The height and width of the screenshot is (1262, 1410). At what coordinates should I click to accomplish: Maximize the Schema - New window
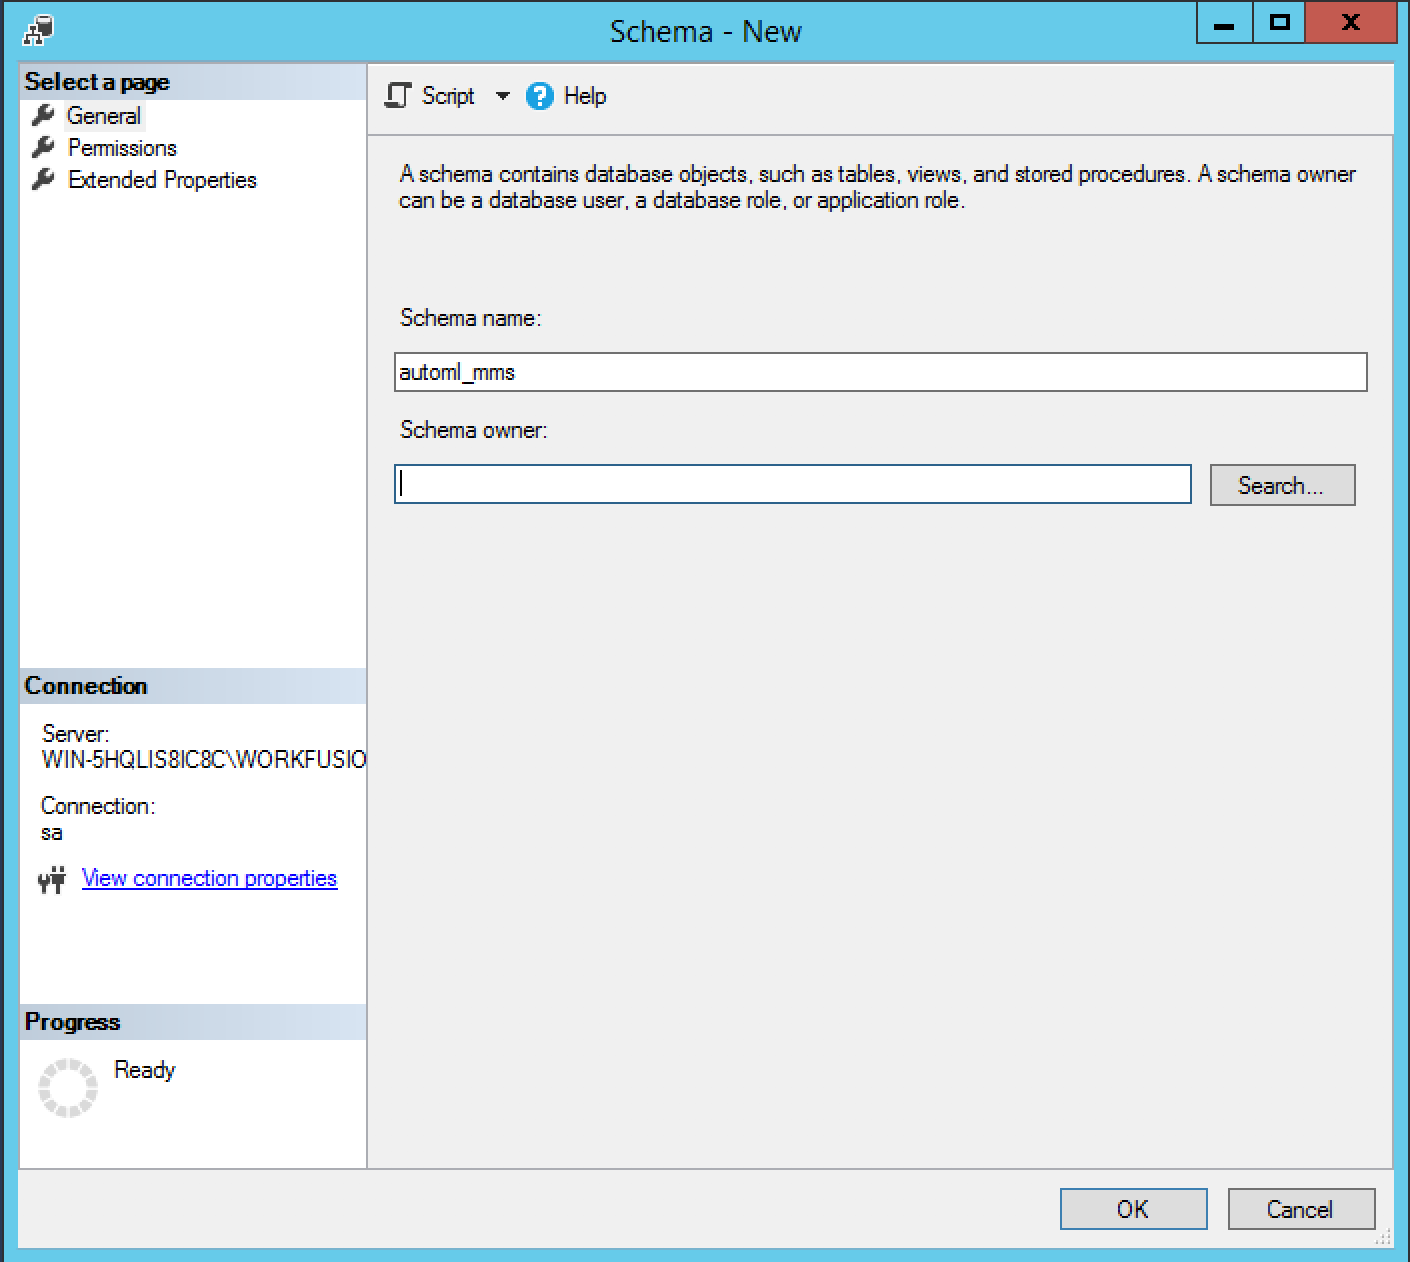click(x=1278, y=23)
